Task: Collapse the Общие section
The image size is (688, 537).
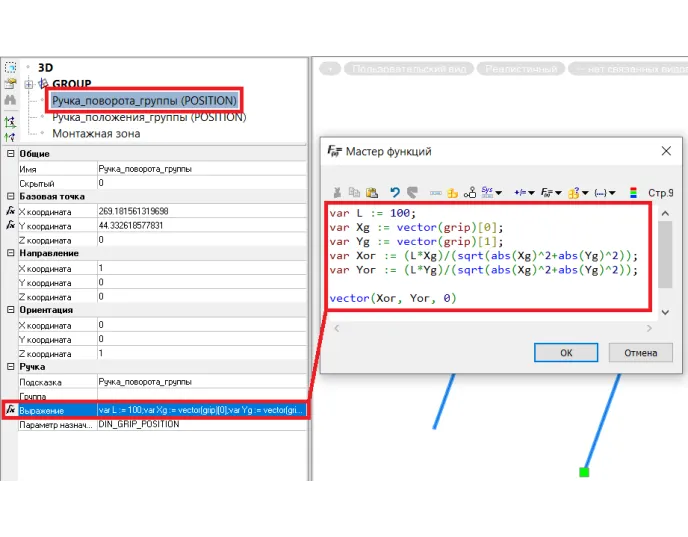Action: click(x=11, y=154)
